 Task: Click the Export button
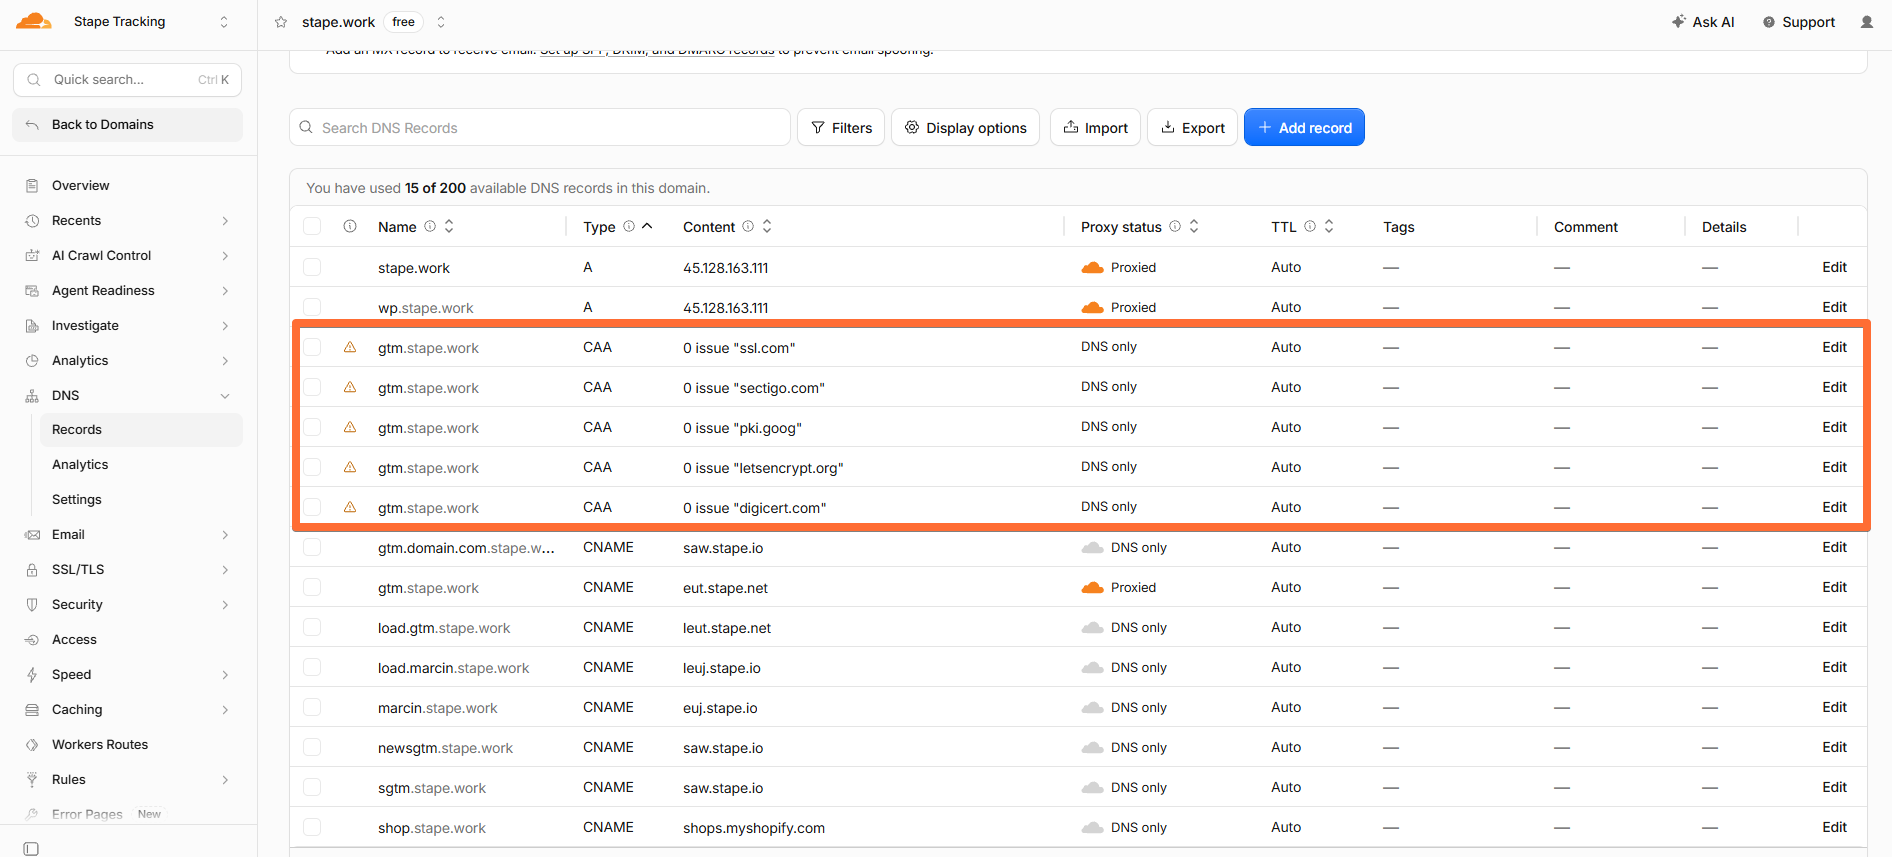click(1192, 127)
